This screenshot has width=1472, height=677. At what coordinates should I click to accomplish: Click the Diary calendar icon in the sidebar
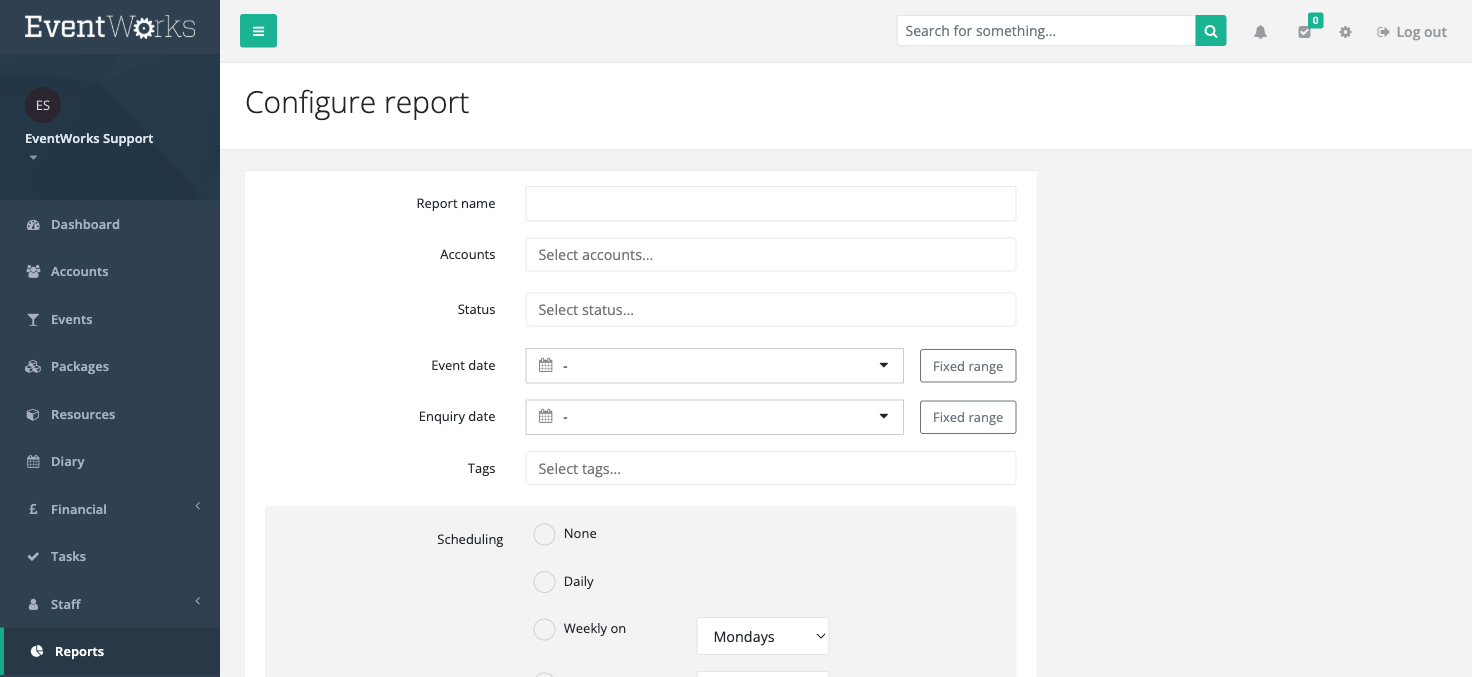tap(33, 462)
